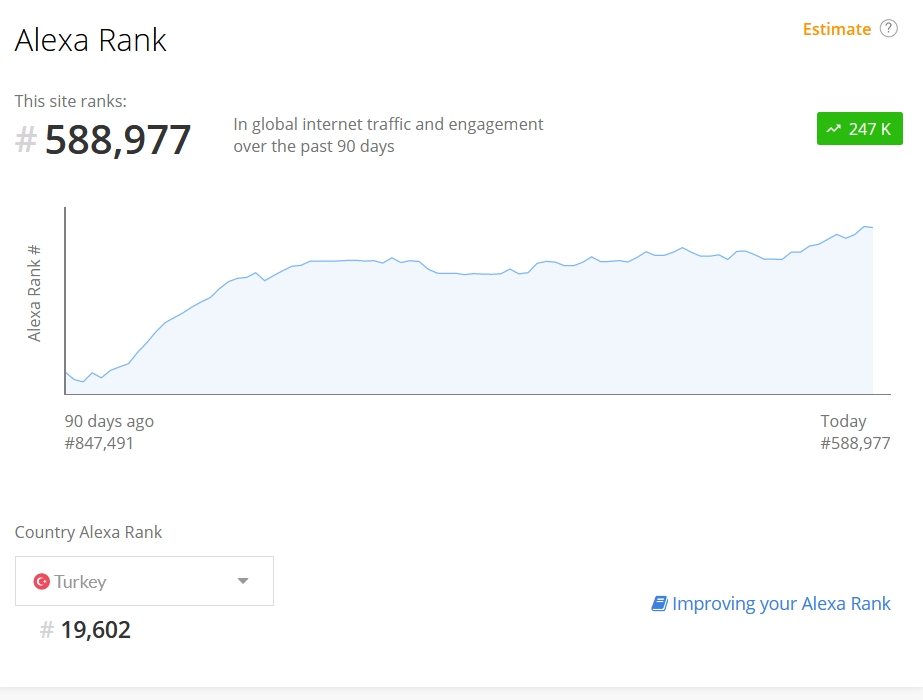Click the lowest dip at chart start
The image size is (923, 700).
pos(83,381)
